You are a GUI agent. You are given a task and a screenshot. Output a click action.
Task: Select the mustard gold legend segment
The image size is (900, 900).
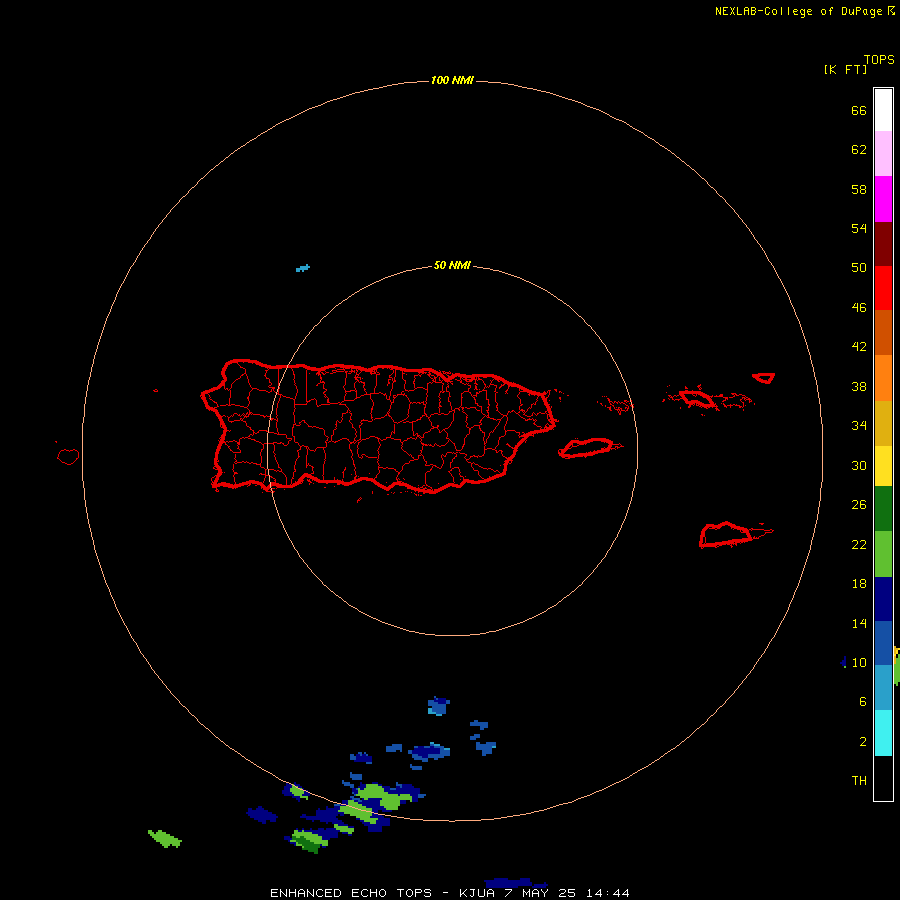pos(883,423)
